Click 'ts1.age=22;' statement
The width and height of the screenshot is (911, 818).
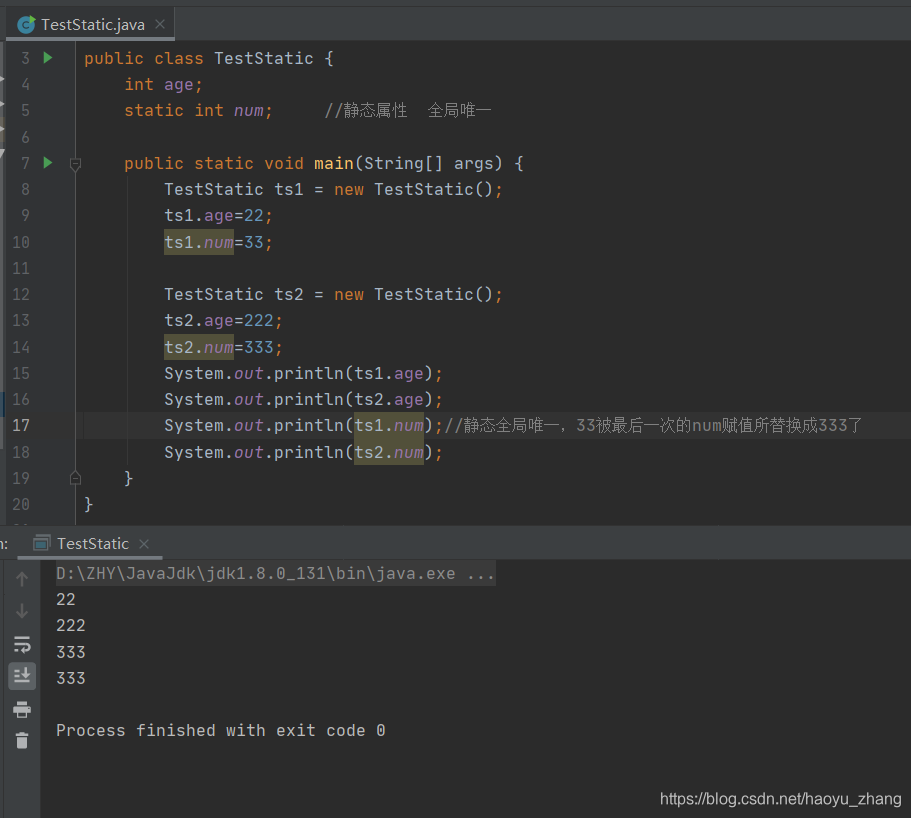pos(218,216)
